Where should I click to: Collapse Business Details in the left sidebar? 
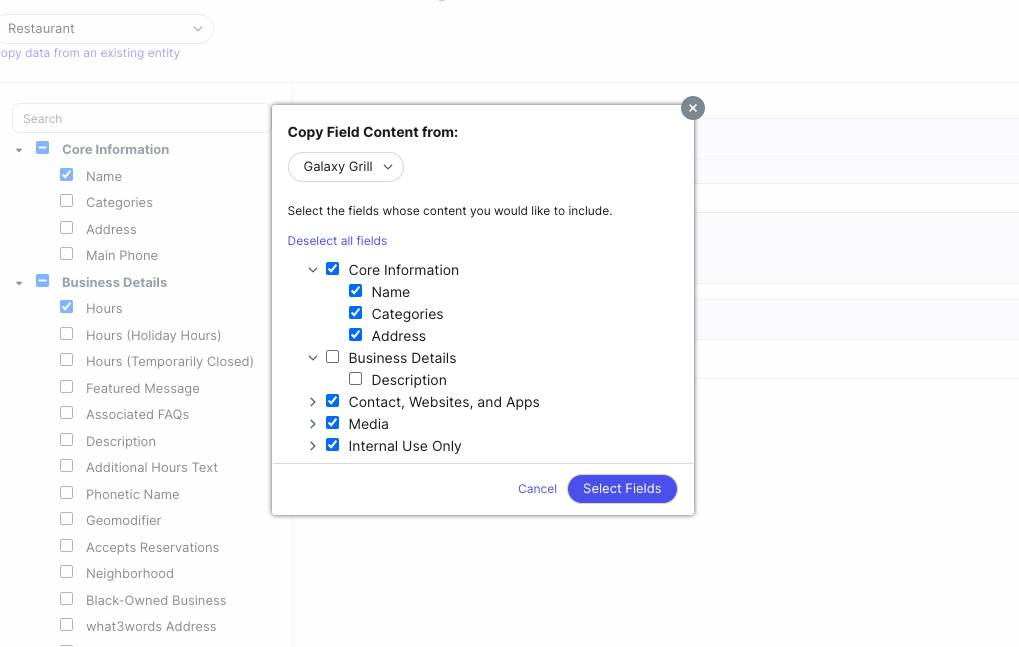(18, 282)
